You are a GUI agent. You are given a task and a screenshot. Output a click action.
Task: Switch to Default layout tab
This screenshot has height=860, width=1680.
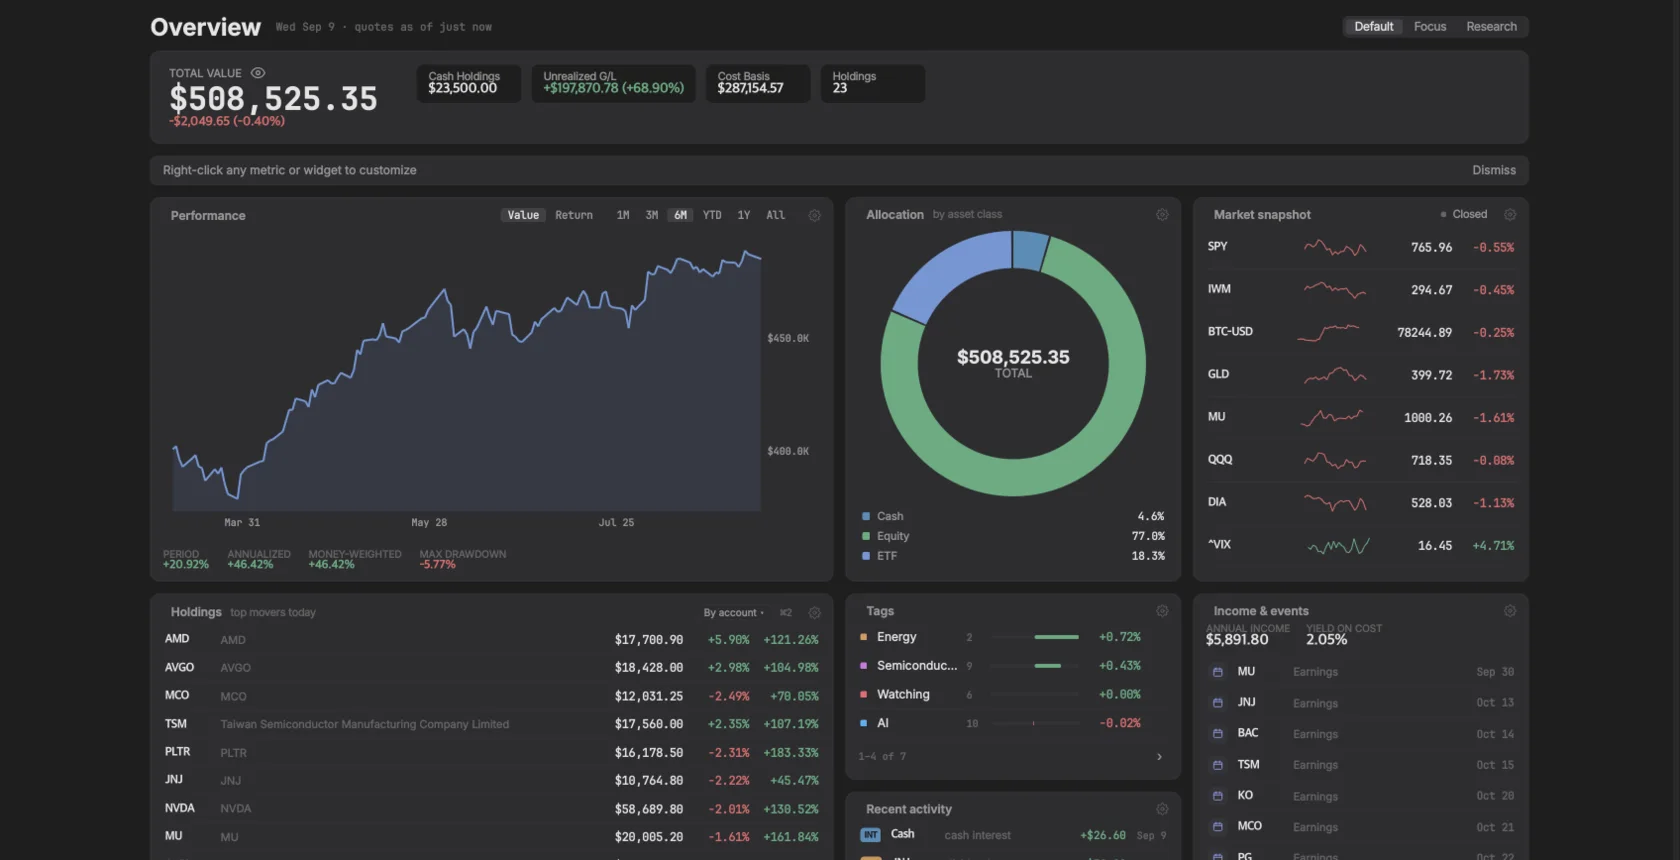(1373, 27)
